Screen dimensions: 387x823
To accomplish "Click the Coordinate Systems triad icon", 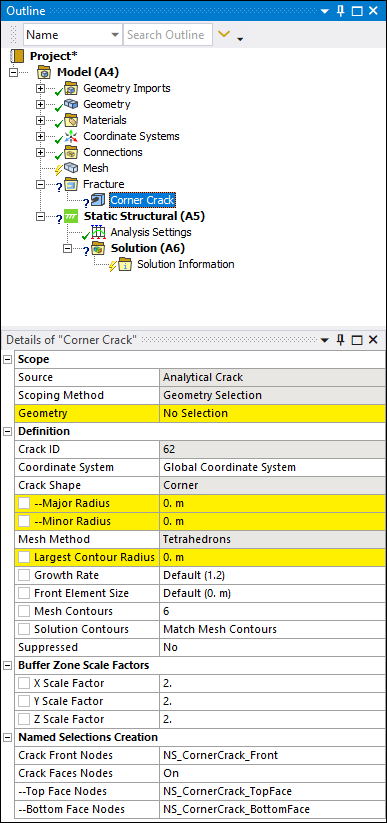I will [x=71, y=136].
